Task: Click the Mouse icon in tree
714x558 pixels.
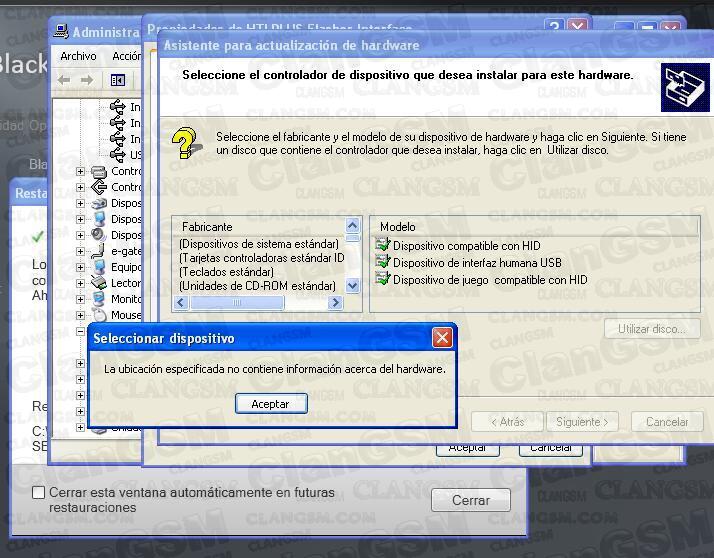Action: click(99, 315)
